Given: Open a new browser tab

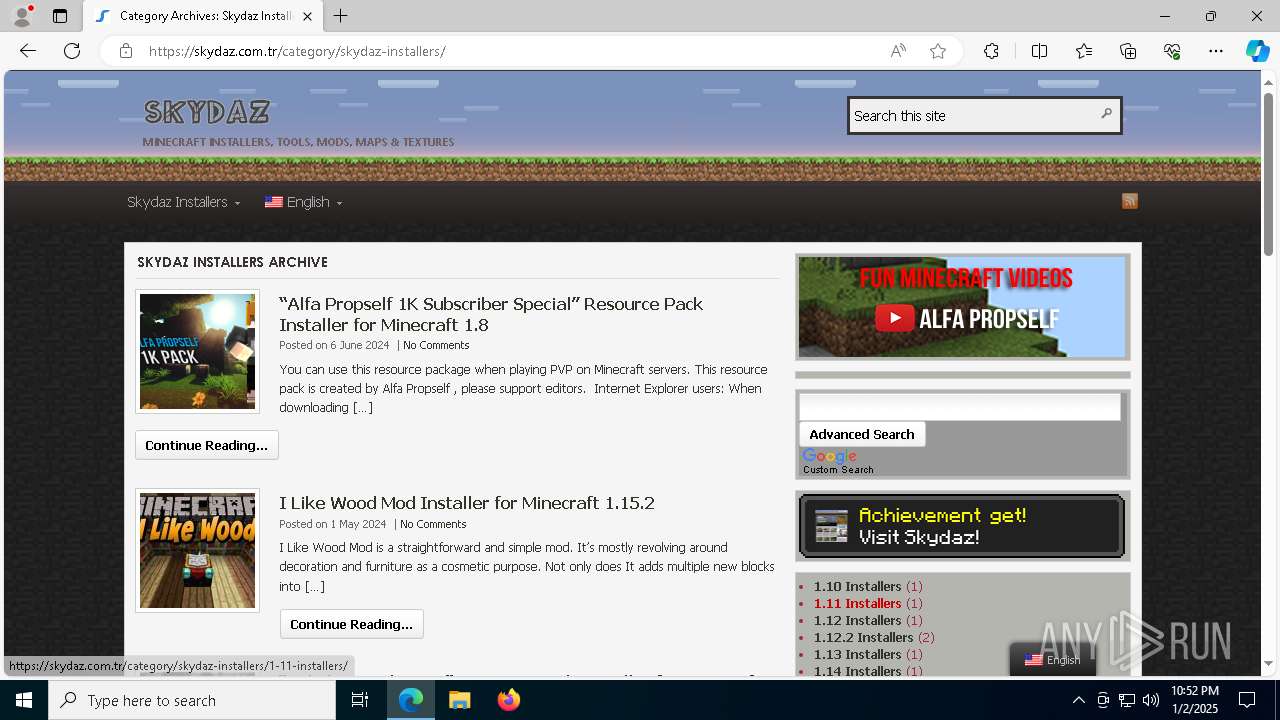Looking at the screenshot, I should 341,16.
